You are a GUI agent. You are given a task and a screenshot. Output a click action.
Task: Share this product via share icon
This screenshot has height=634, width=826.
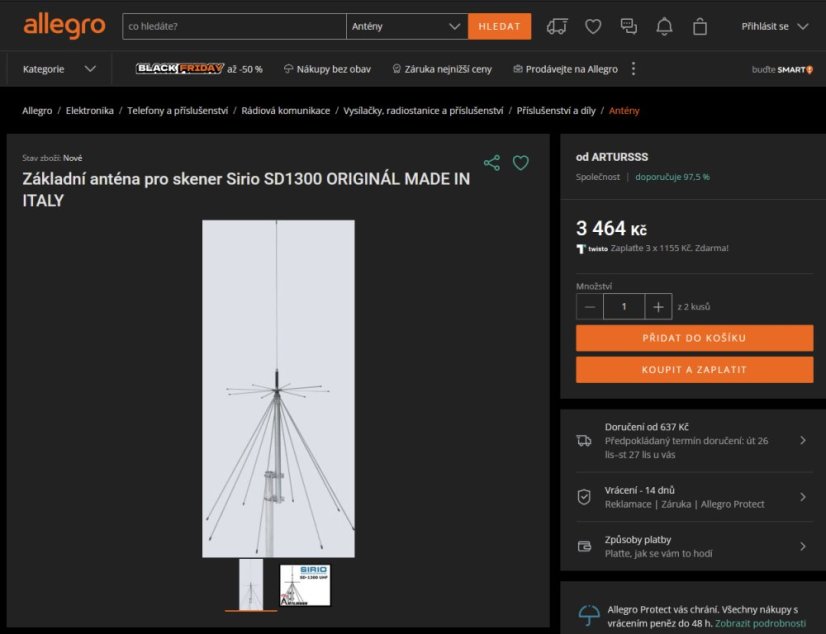491,163
